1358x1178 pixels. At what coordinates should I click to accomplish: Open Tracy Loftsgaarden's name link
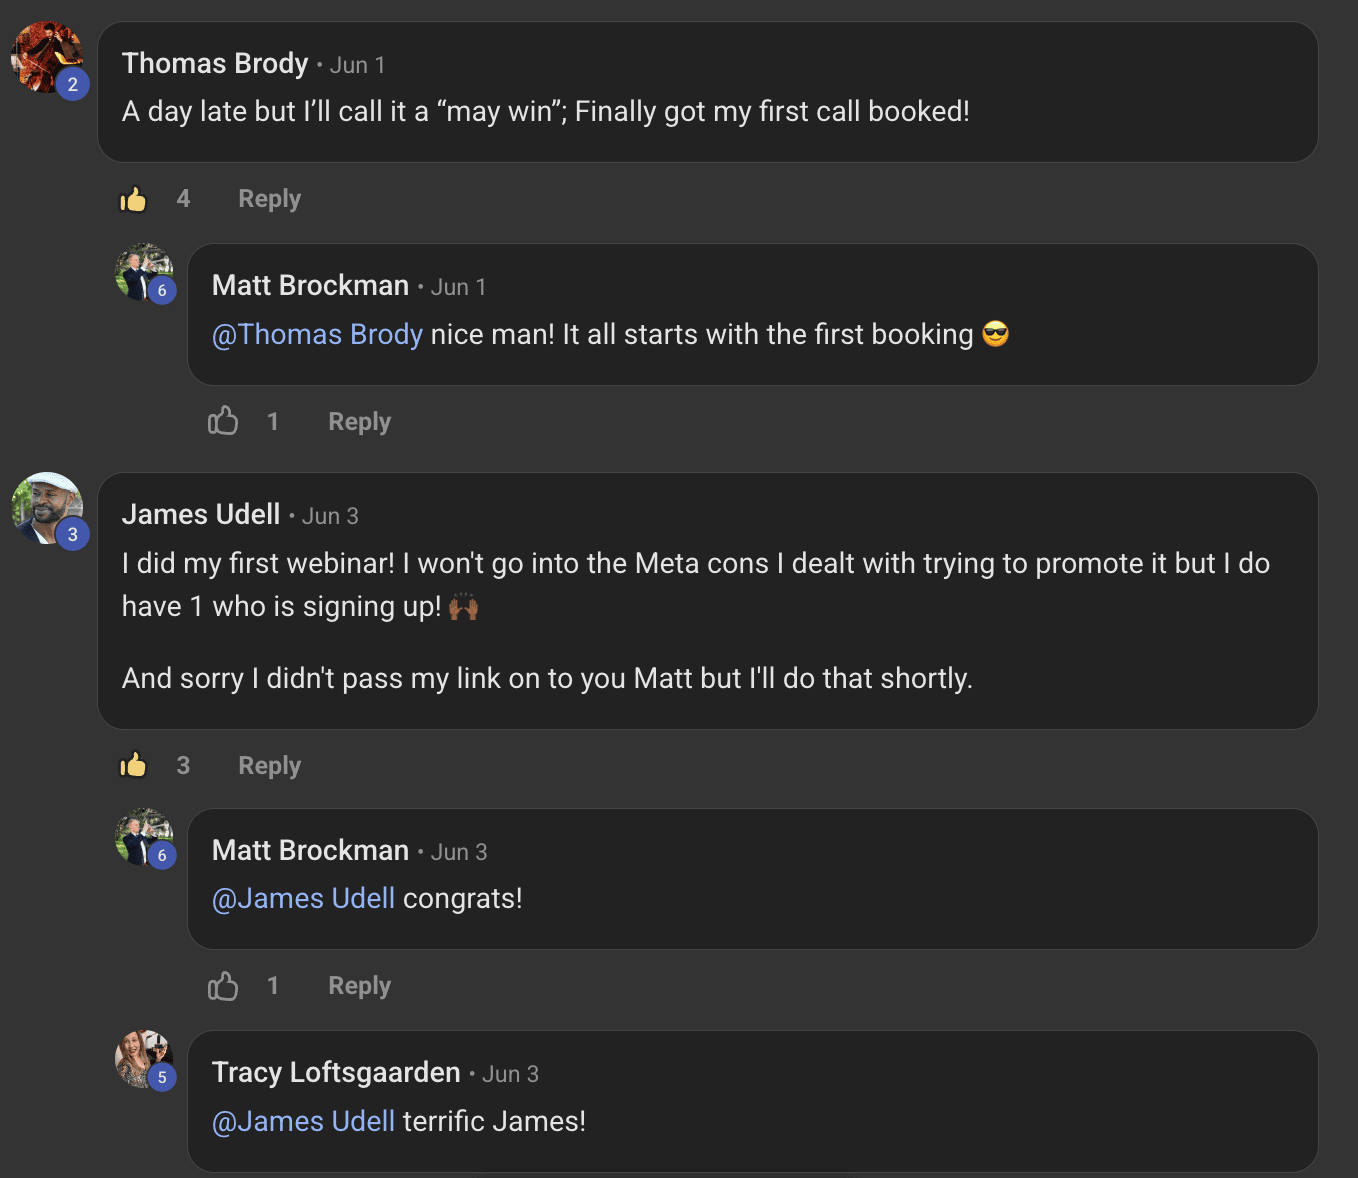(x=336, y=1072)
